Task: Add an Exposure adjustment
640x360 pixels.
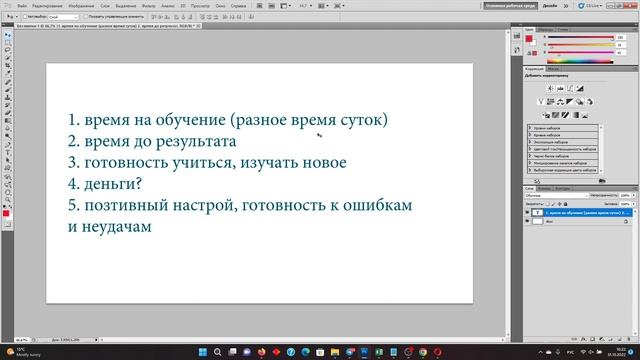Action: pyautogui.click(x=580, y=89)
